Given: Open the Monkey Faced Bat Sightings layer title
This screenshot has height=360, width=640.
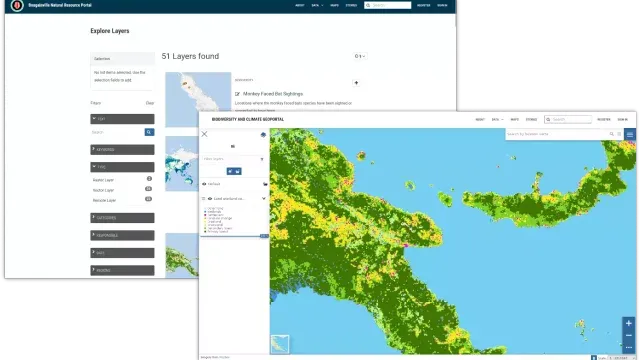Looking at the screenshot, I should coord(273,94).
